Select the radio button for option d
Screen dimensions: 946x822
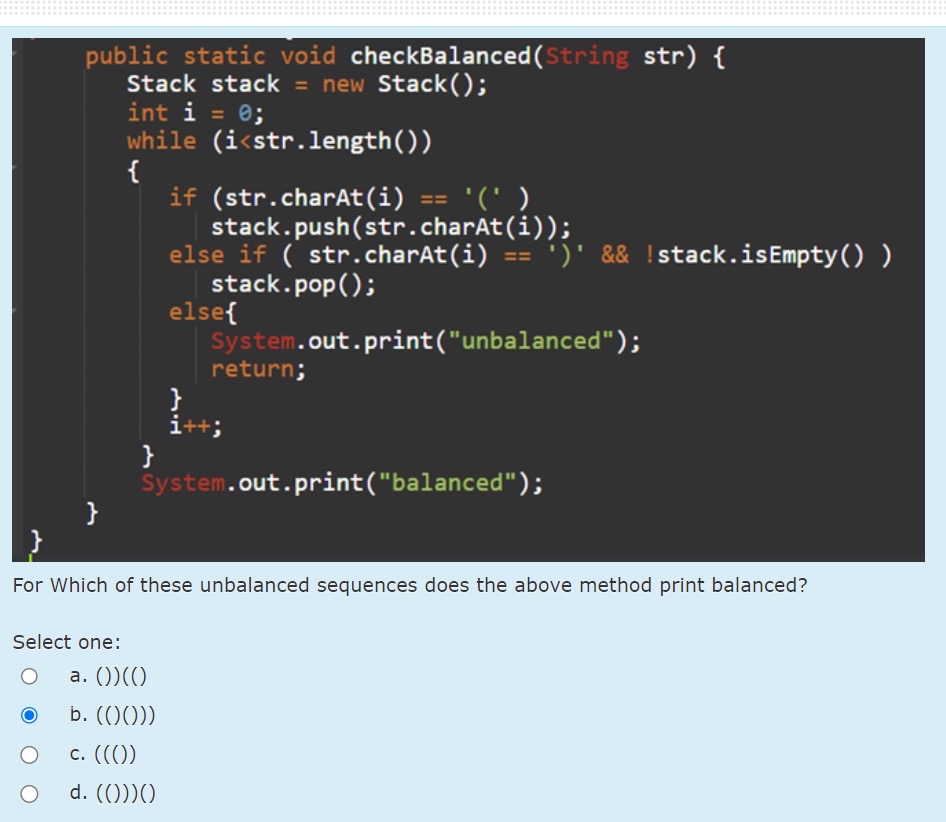[x=30, y=793]
